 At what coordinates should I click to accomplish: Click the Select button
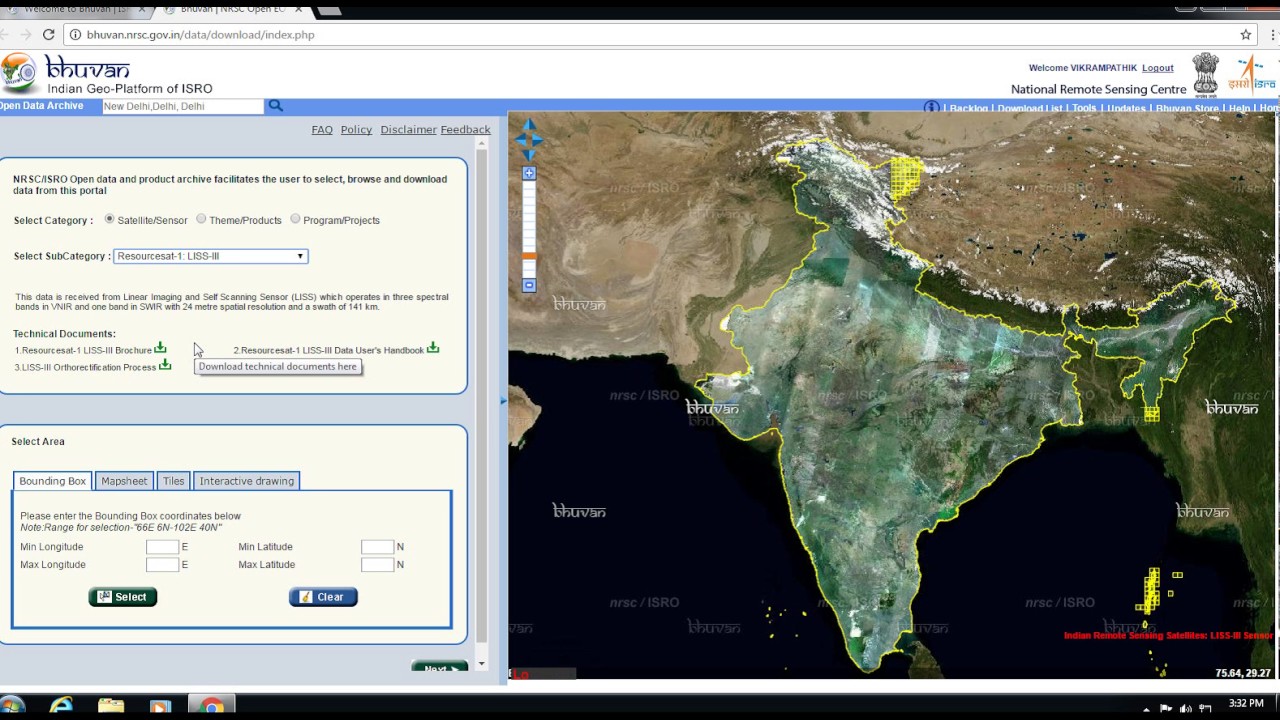[x=123, y=597]
